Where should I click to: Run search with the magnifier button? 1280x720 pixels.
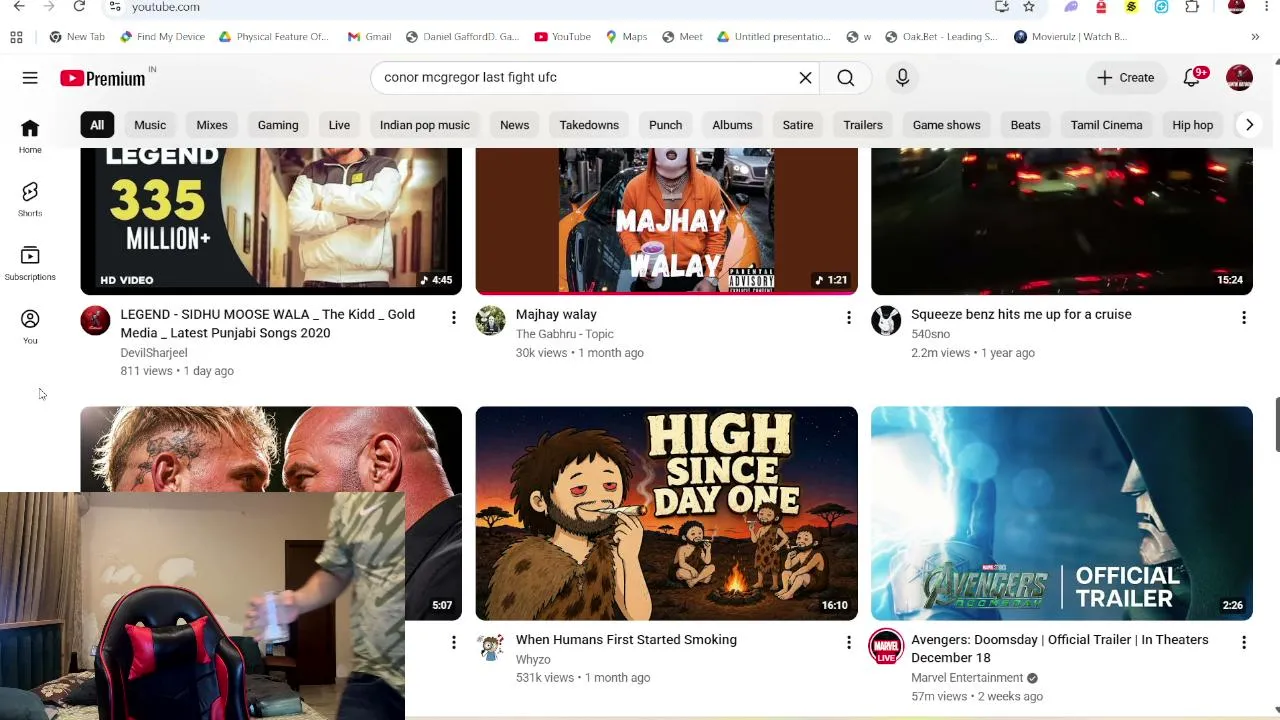point(846,77)
